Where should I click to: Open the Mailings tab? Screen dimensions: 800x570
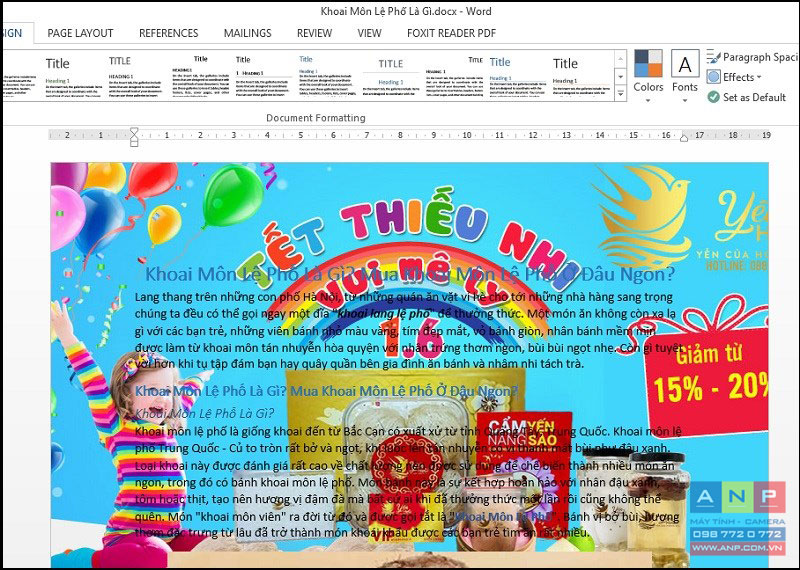click(247, 33)
